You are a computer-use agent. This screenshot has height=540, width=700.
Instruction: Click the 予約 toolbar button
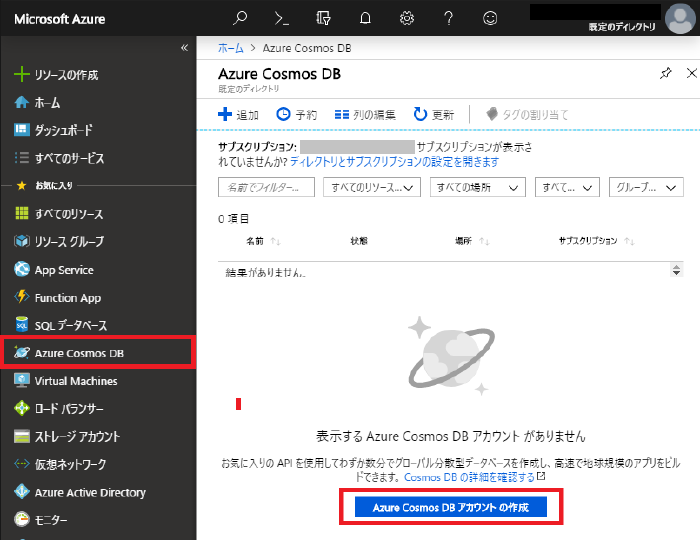[x=297, y=115]
